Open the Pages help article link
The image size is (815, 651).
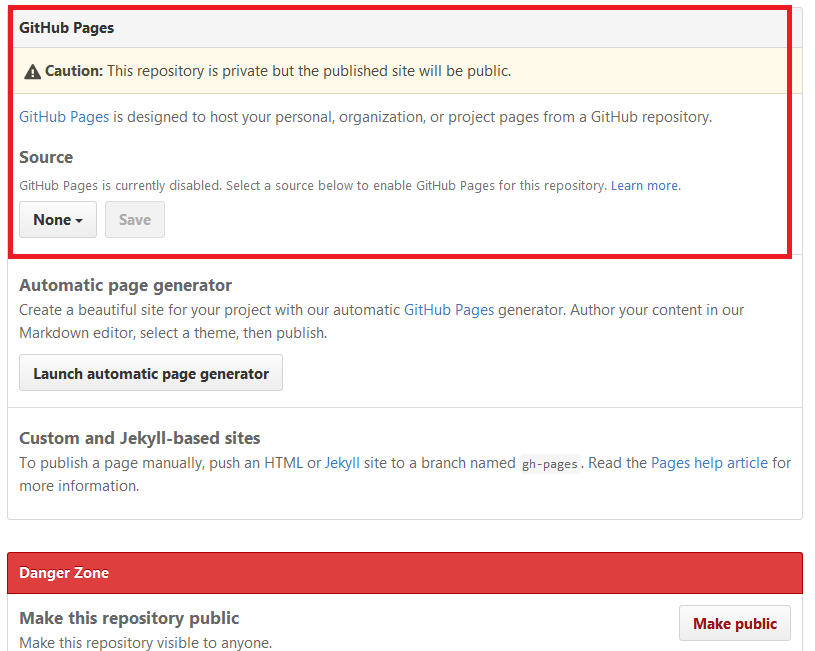709,463
